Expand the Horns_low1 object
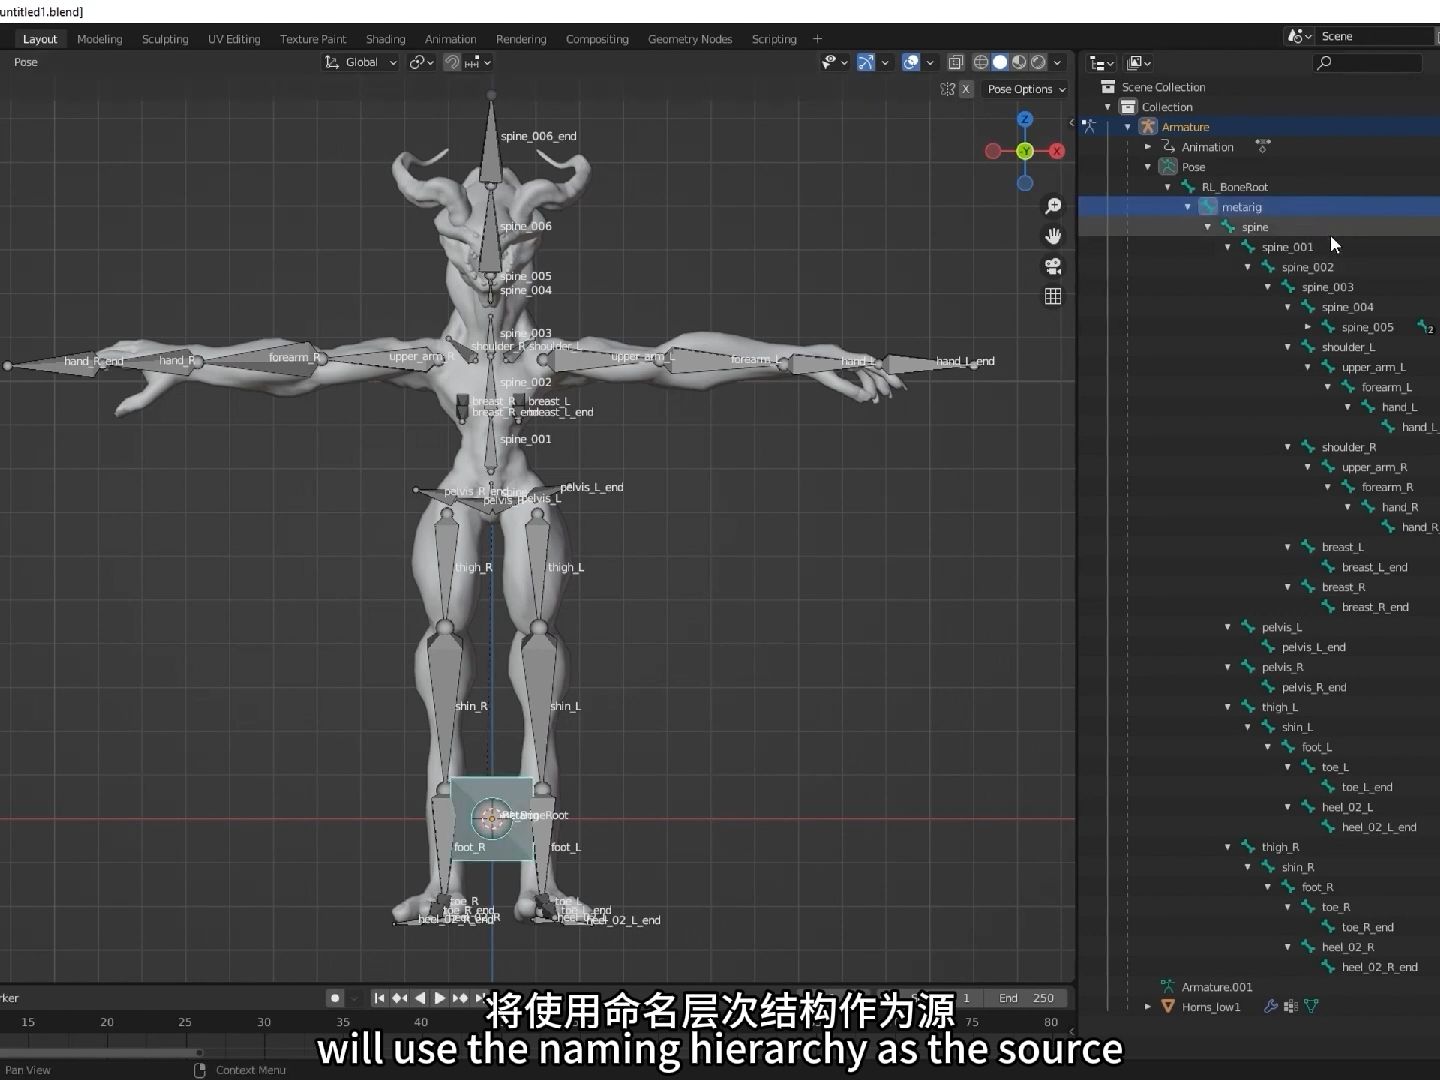Image resolution: width=1440 pixels, height=1080 pixels. 1148,1006
